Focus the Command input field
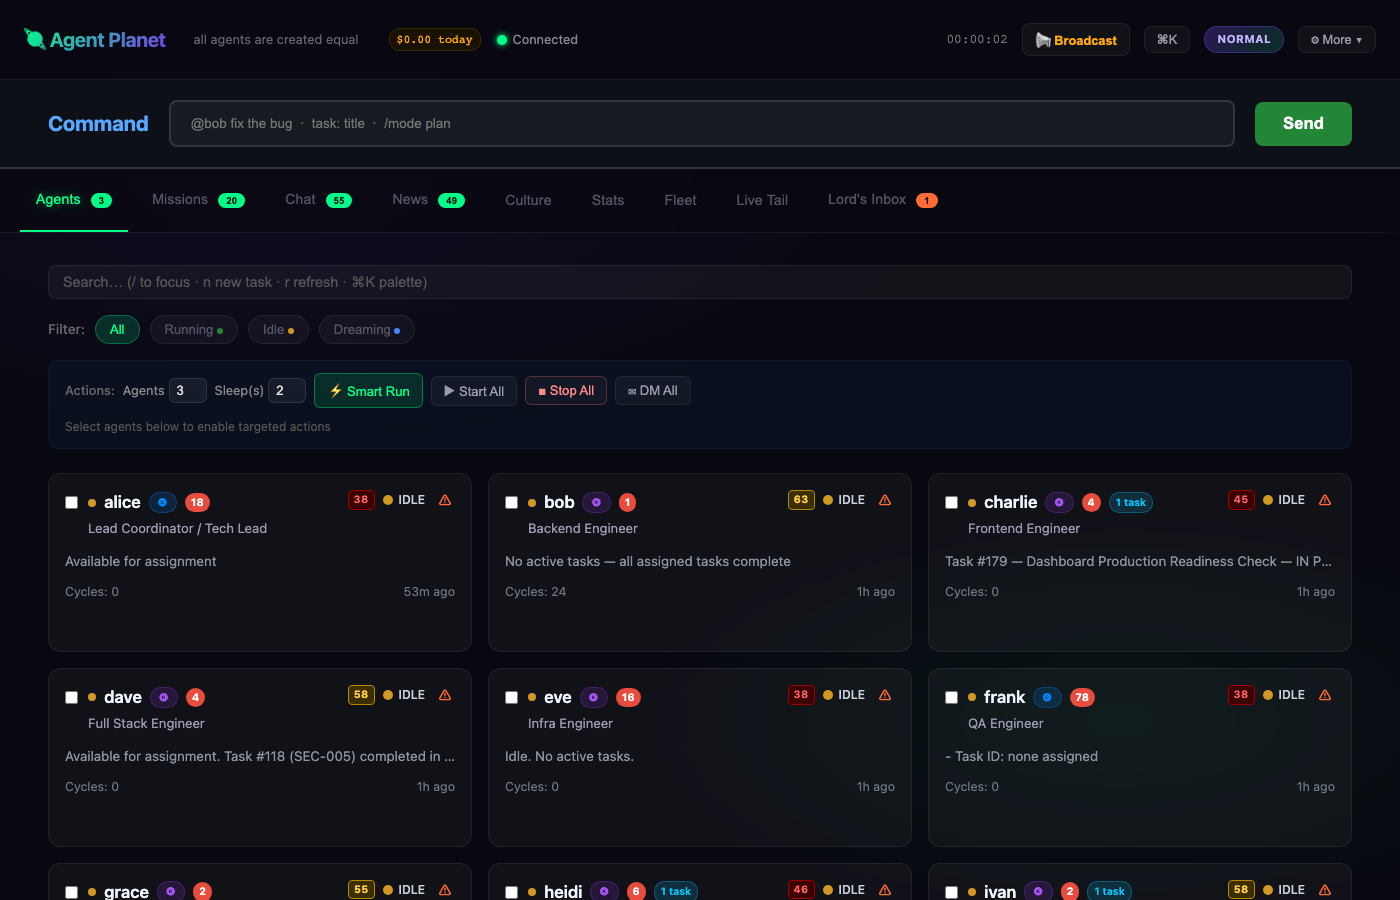 (x=702, y=124)
